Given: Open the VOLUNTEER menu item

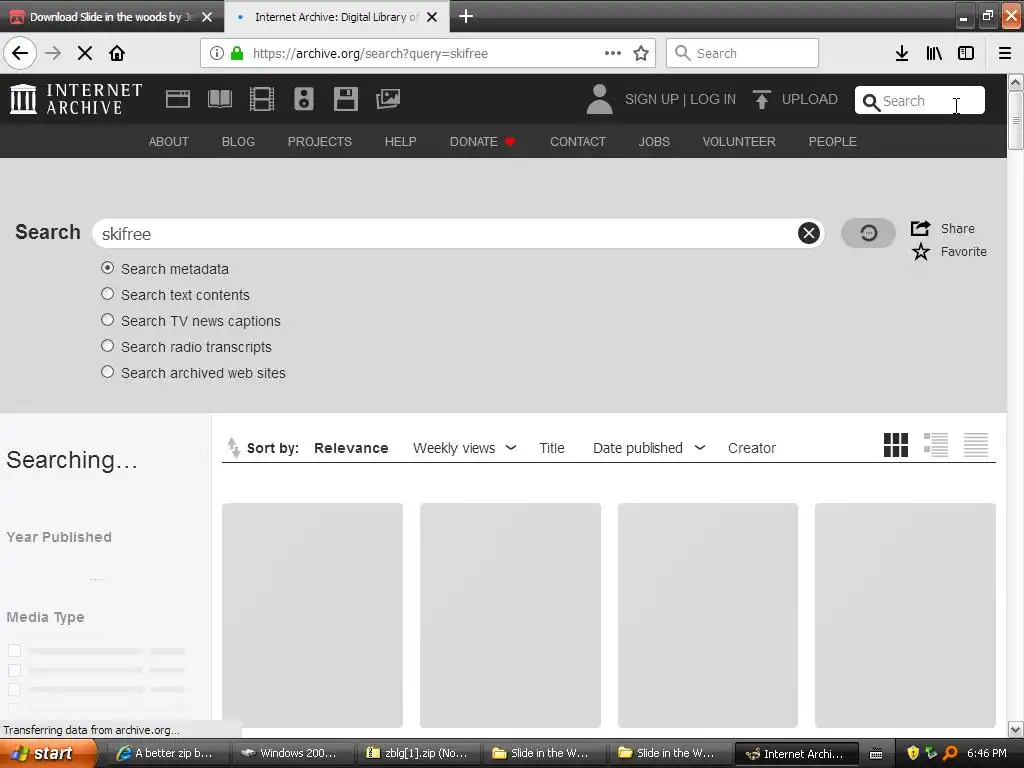Looking at the screenshot, I should (x=739, y=142).
